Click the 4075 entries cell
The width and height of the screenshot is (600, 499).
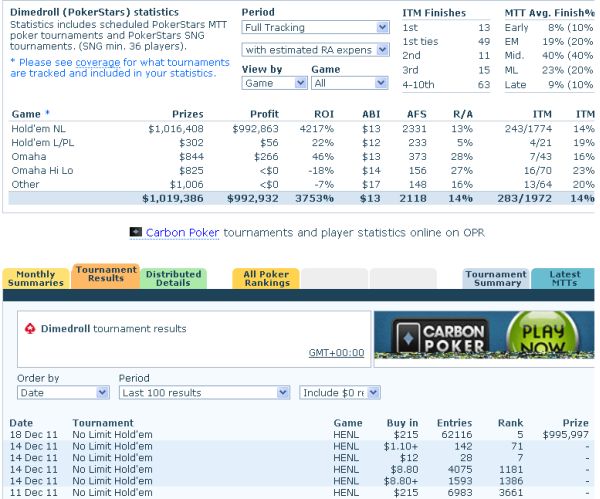click(460, 469)
